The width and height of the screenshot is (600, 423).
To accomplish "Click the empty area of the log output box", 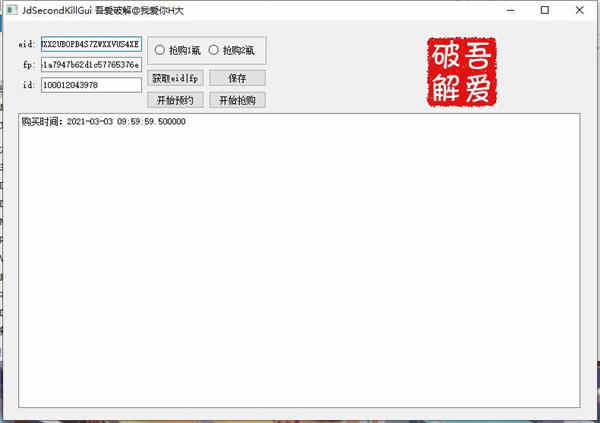I will [298, 270].
